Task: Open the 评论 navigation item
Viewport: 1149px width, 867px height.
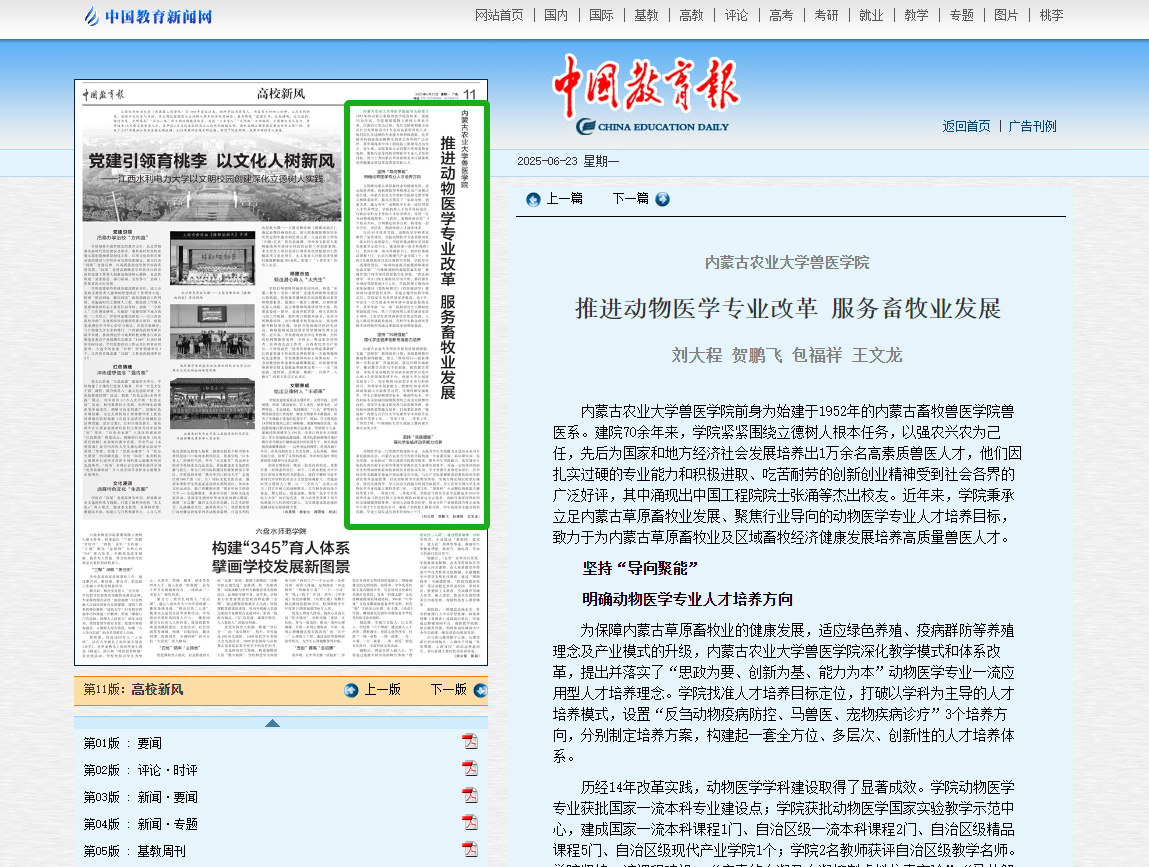Action: point(736,15)
